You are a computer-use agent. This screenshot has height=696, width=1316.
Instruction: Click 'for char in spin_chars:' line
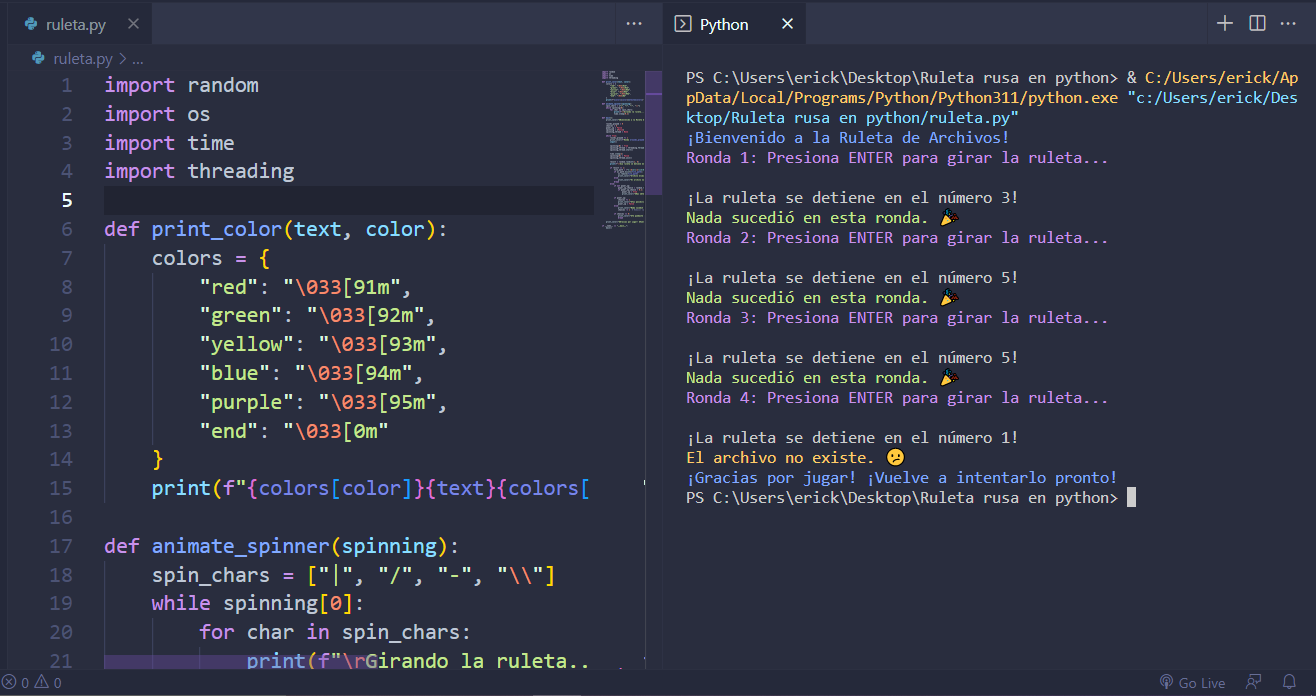(335, 632)
